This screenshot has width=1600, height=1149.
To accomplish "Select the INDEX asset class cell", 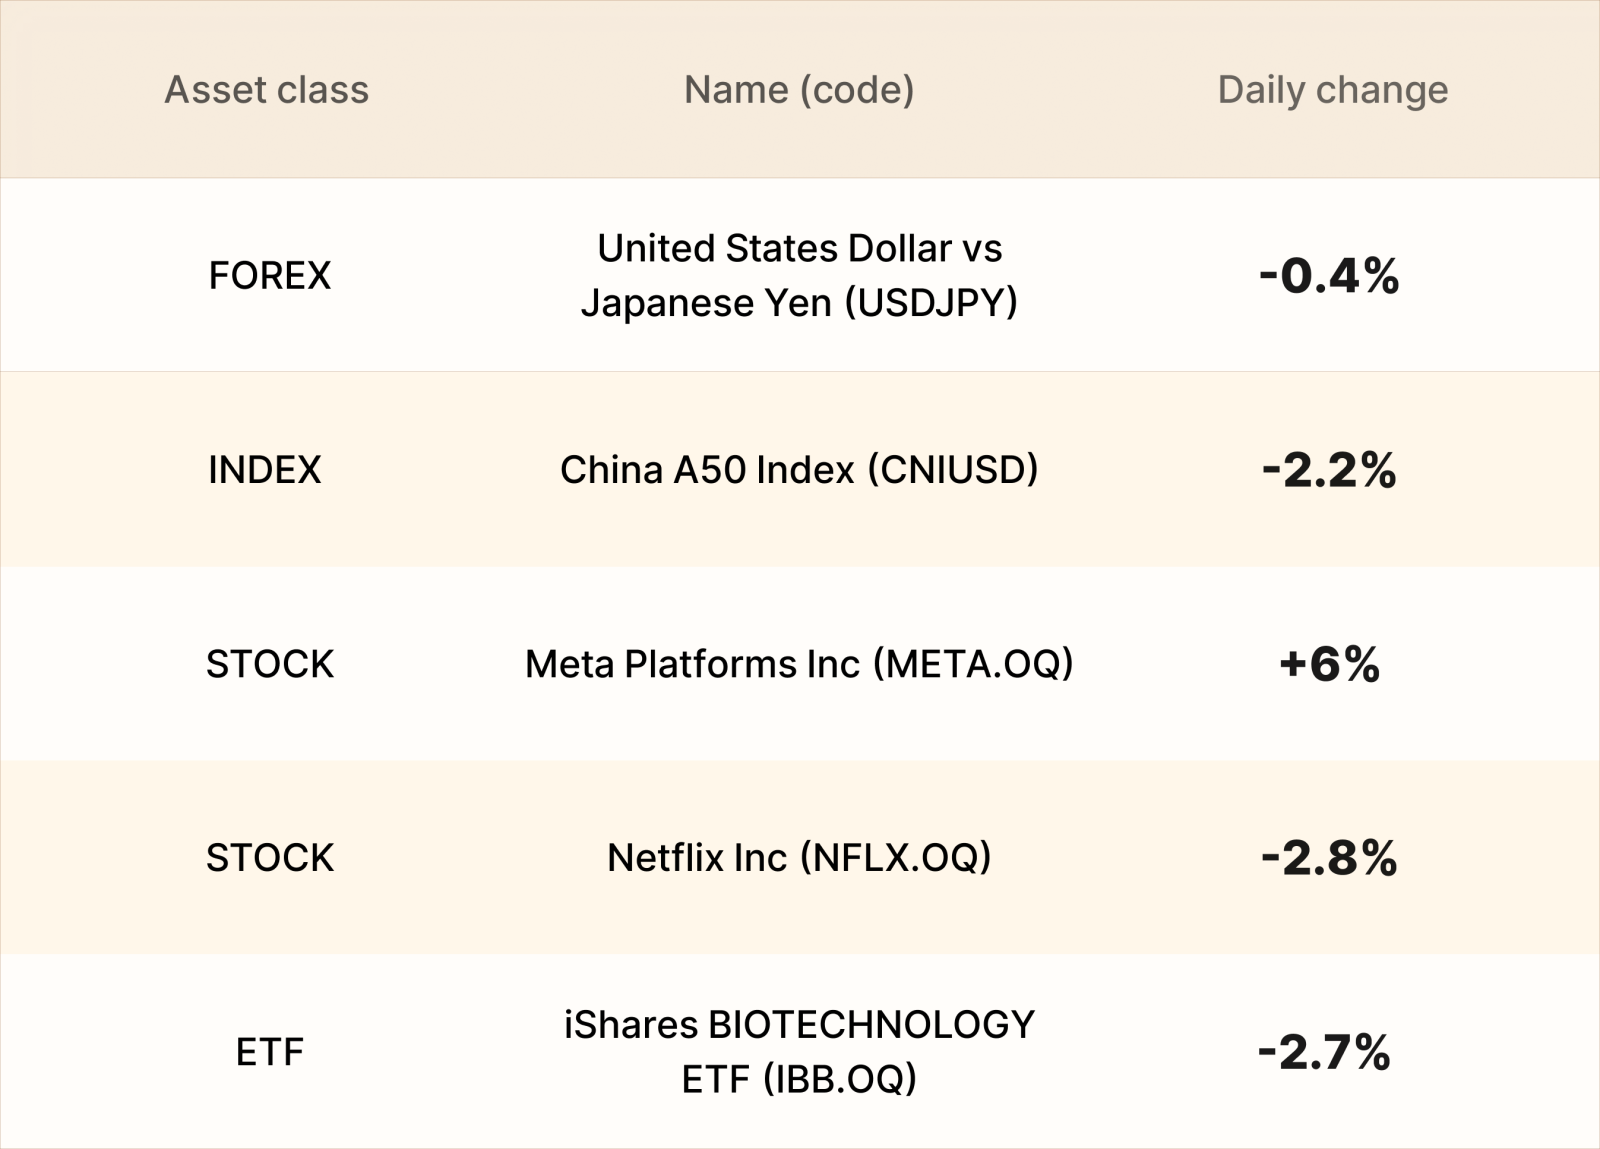I will (265, 469).
